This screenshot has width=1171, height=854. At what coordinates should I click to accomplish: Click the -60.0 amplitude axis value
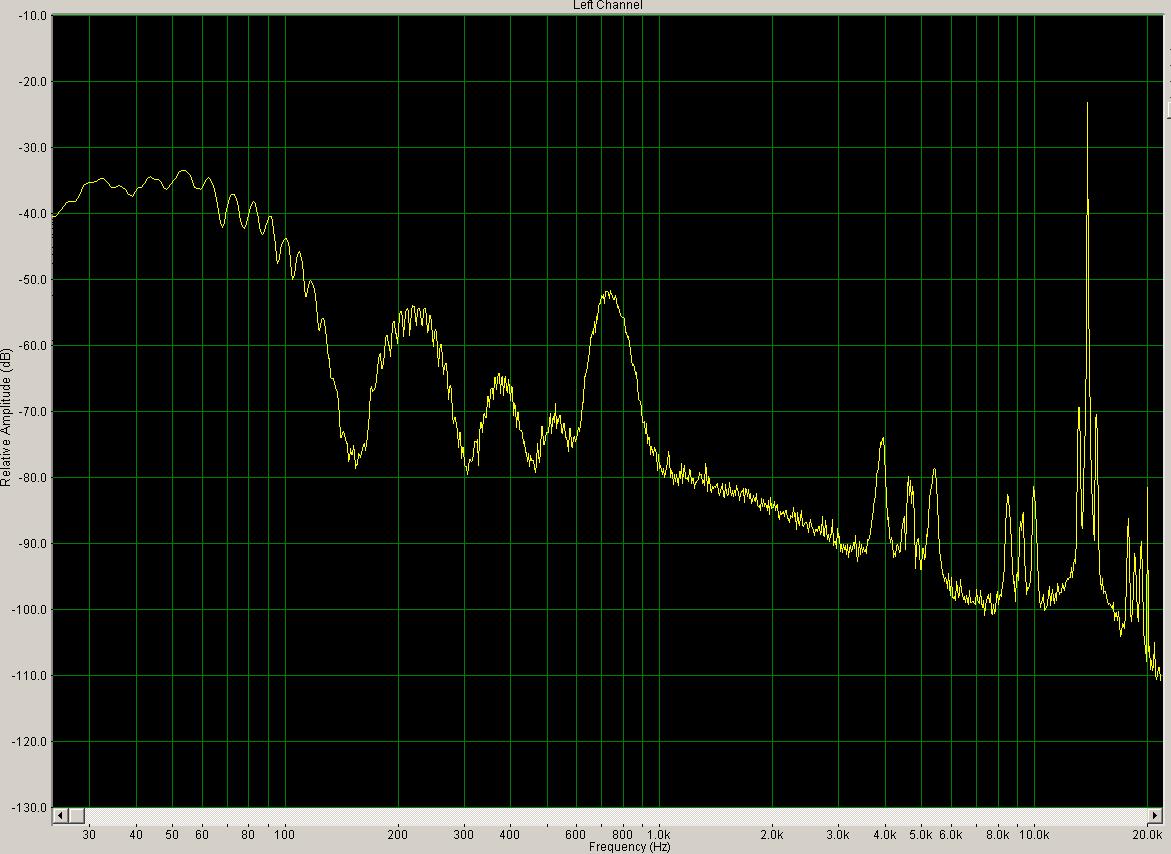pos(31,346)
